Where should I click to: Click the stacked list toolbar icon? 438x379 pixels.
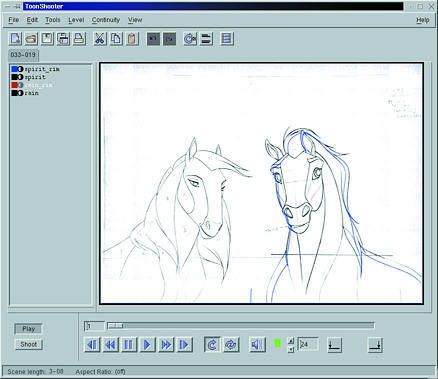tap(227, 39)
